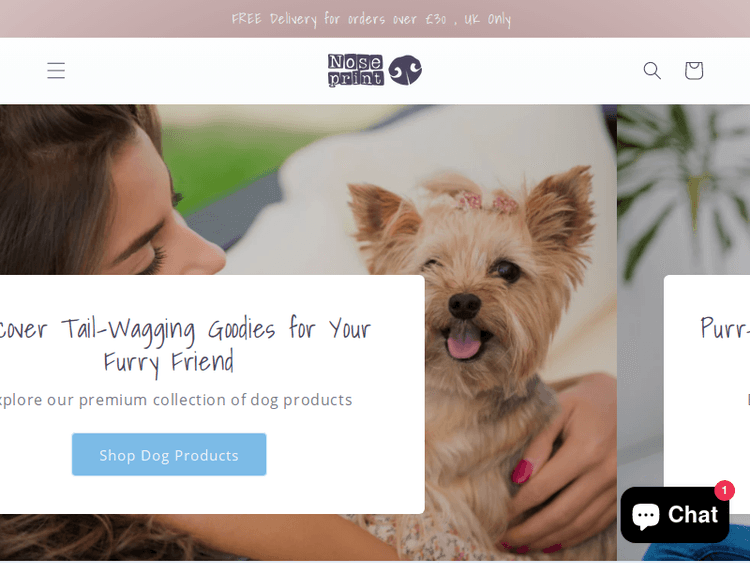Click the Nose Print logo
The height and width of the screenshot is (563, 750).
pos(375,70)
